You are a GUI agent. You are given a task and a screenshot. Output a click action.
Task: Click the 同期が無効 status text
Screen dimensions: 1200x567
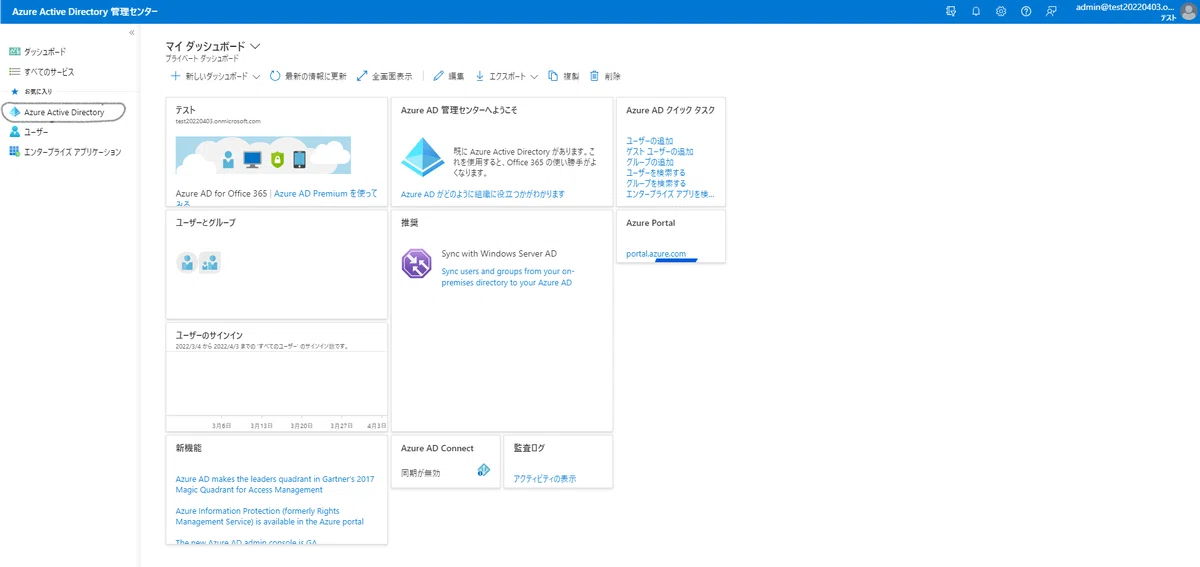[420, 472]
